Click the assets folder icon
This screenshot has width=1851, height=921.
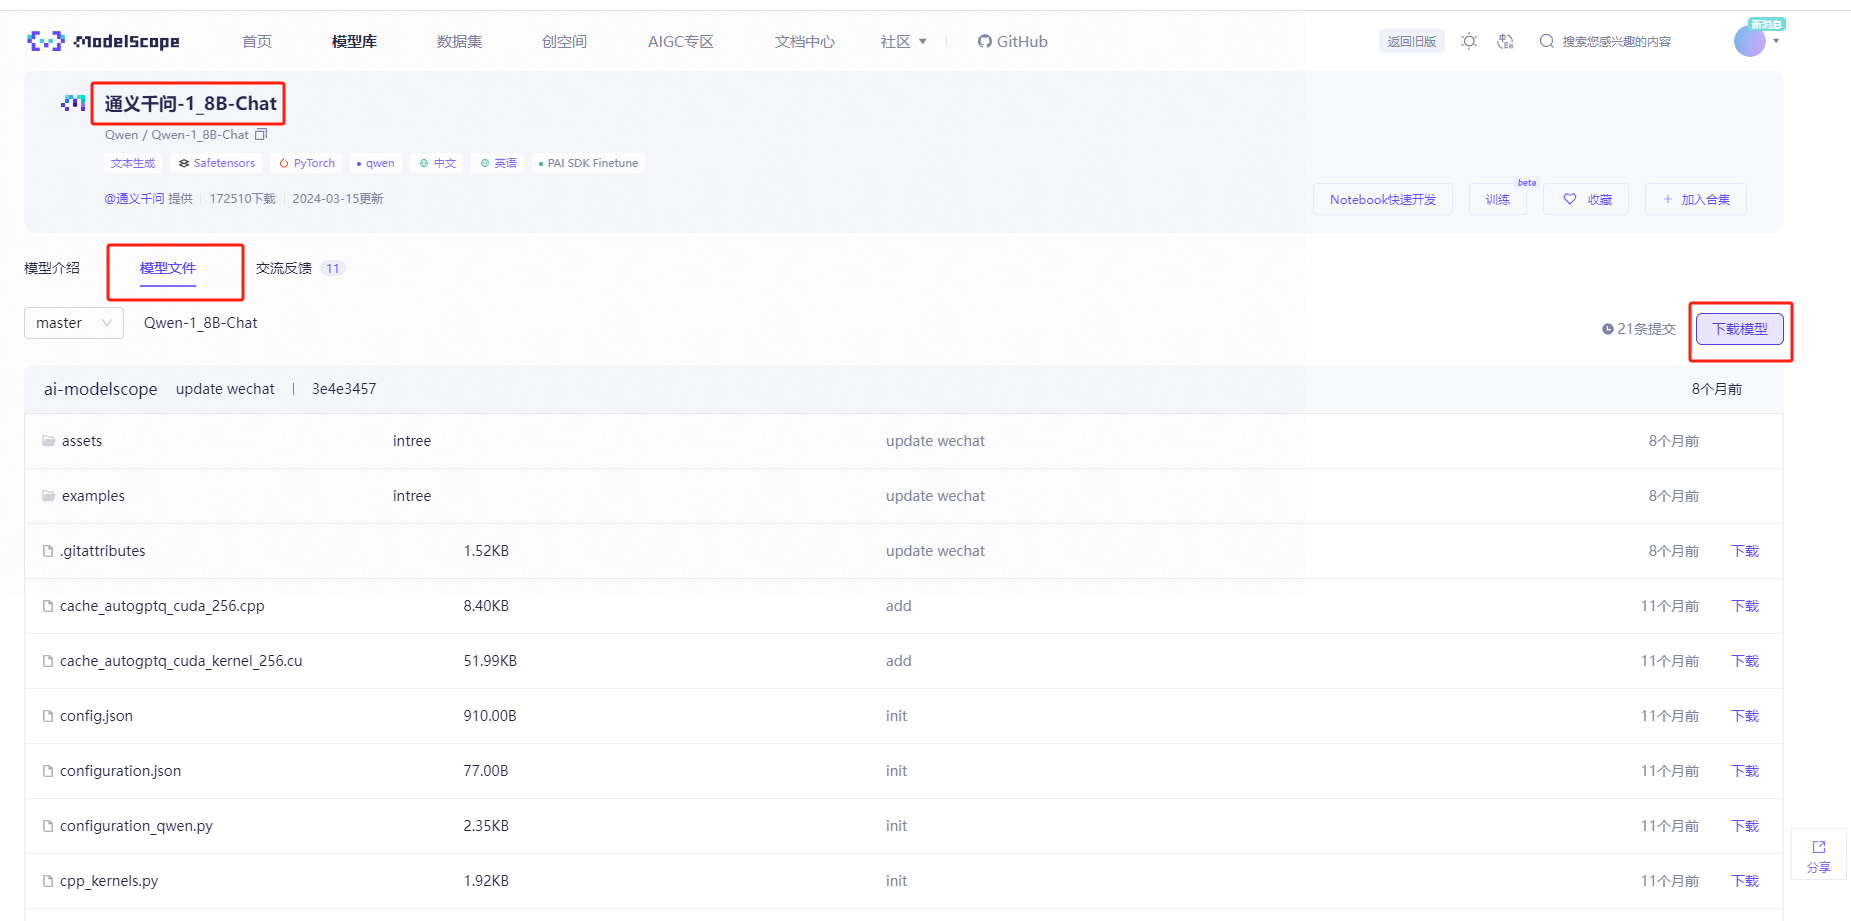(x=48, y=441)
